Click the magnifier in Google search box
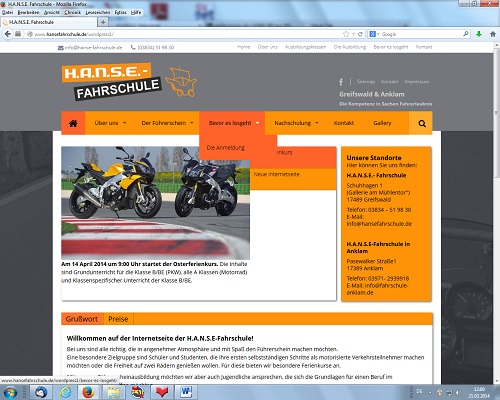The width and height of the screenshot is (500, 400). 466,34
